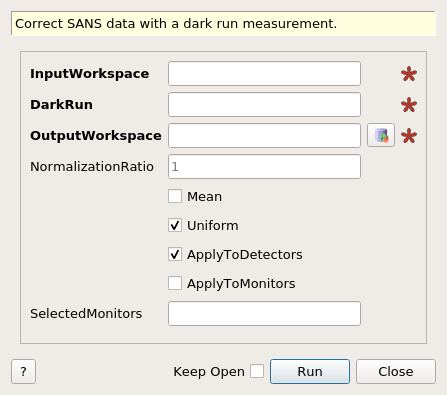Tick the ApplyToMonitors checkbox
447x395 pixels.
tap(175, 283)
